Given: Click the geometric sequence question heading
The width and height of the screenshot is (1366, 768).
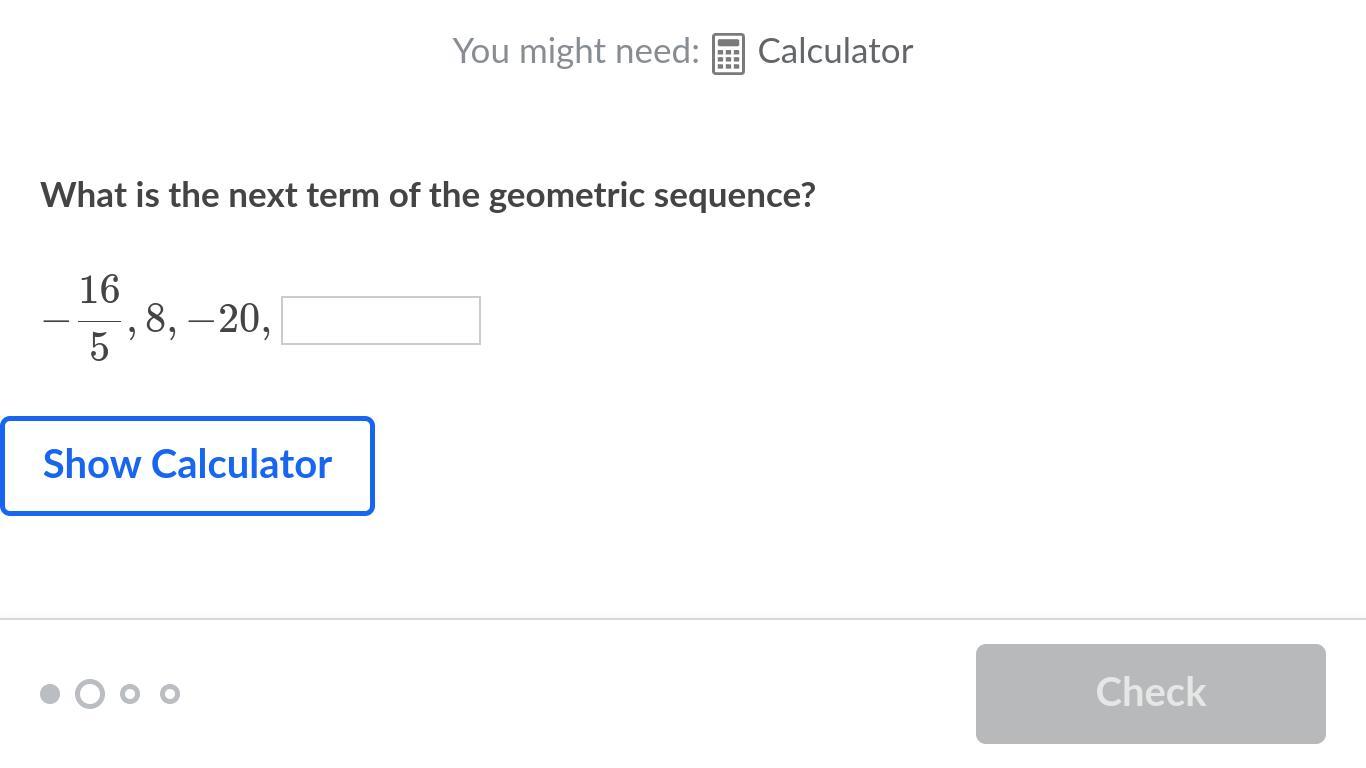Looking at the screenshot, I should (x=428, y=195).
